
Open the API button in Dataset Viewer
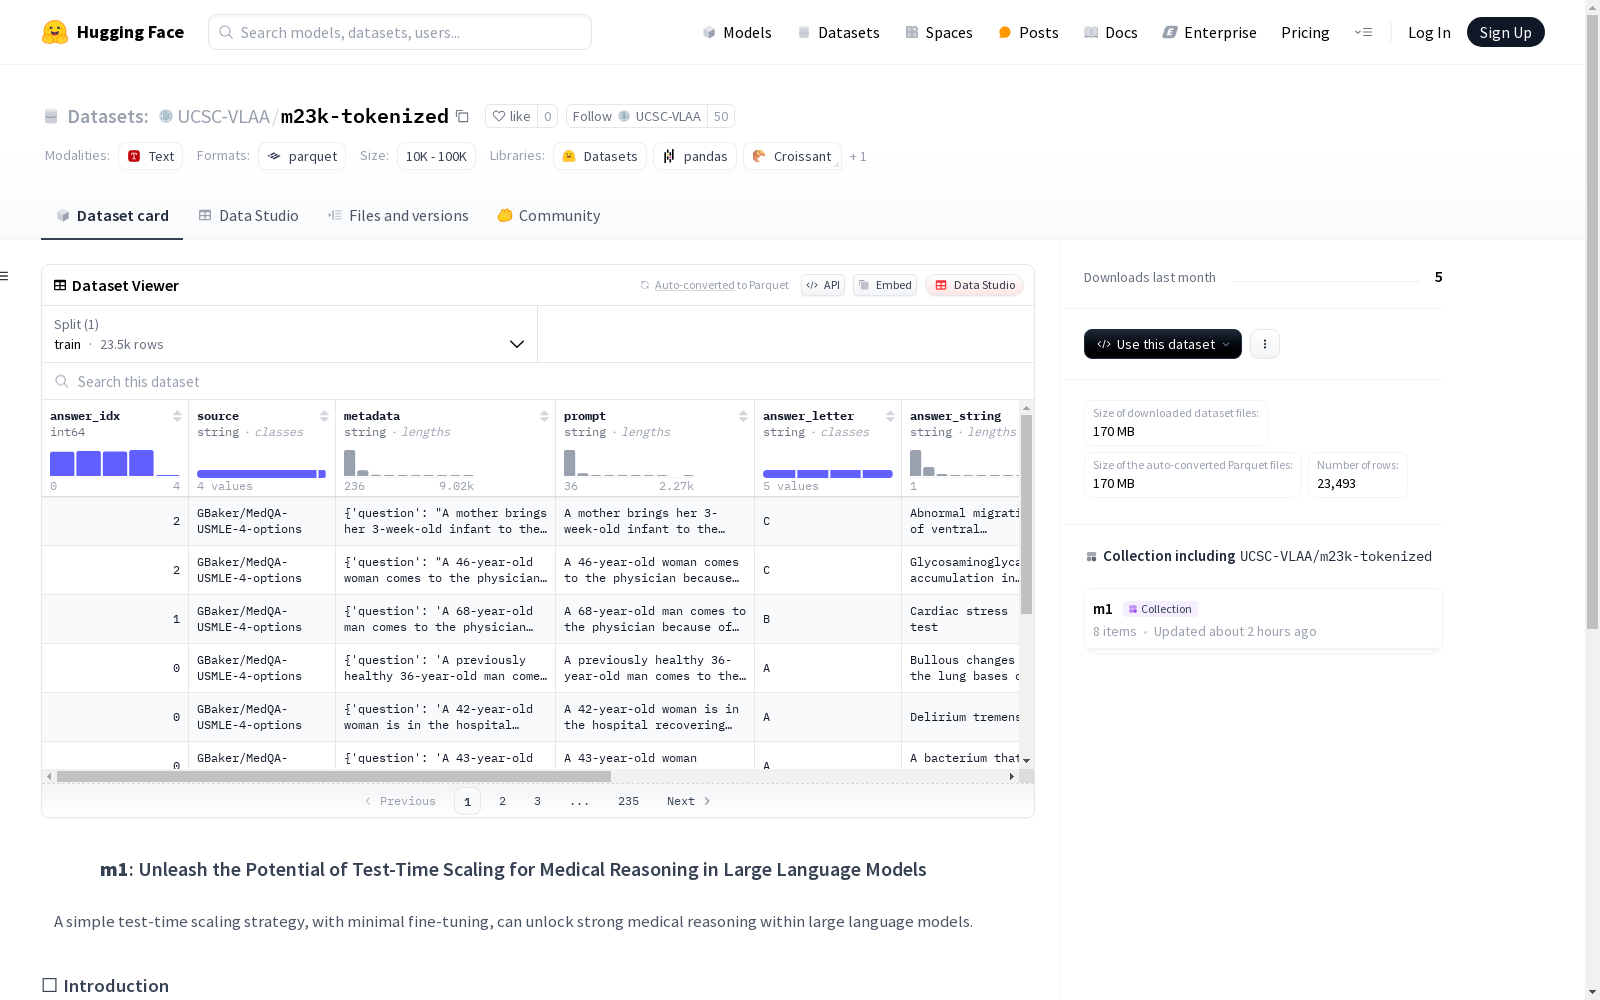823,285
